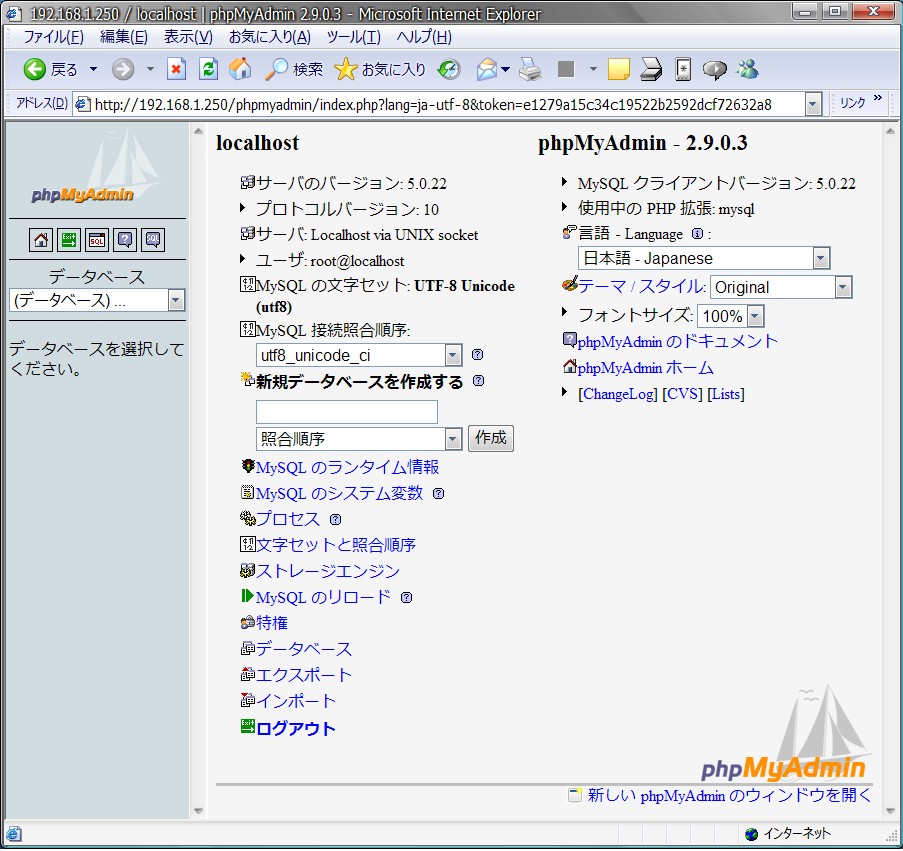Screen dimensions: 903x851
Task: Click help icon beside MySQL のシステム変数
Action: (x=438, y=494)
